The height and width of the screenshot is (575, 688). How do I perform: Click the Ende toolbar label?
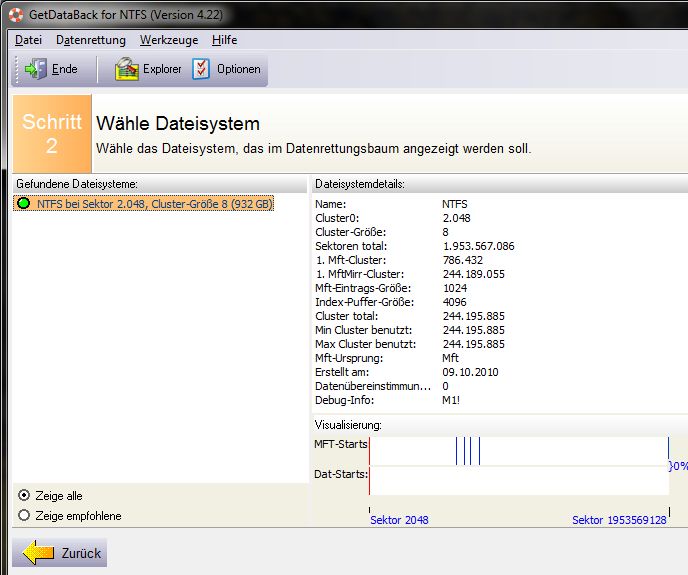tap(64, 69)
